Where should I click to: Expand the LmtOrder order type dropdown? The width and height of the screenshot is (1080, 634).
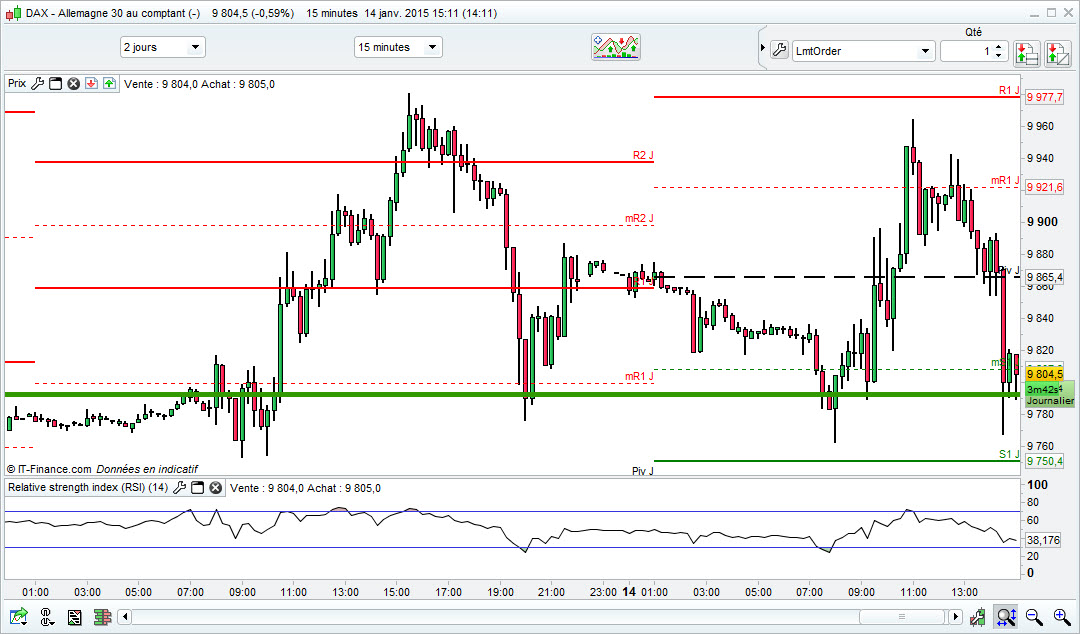coord(863,51)
